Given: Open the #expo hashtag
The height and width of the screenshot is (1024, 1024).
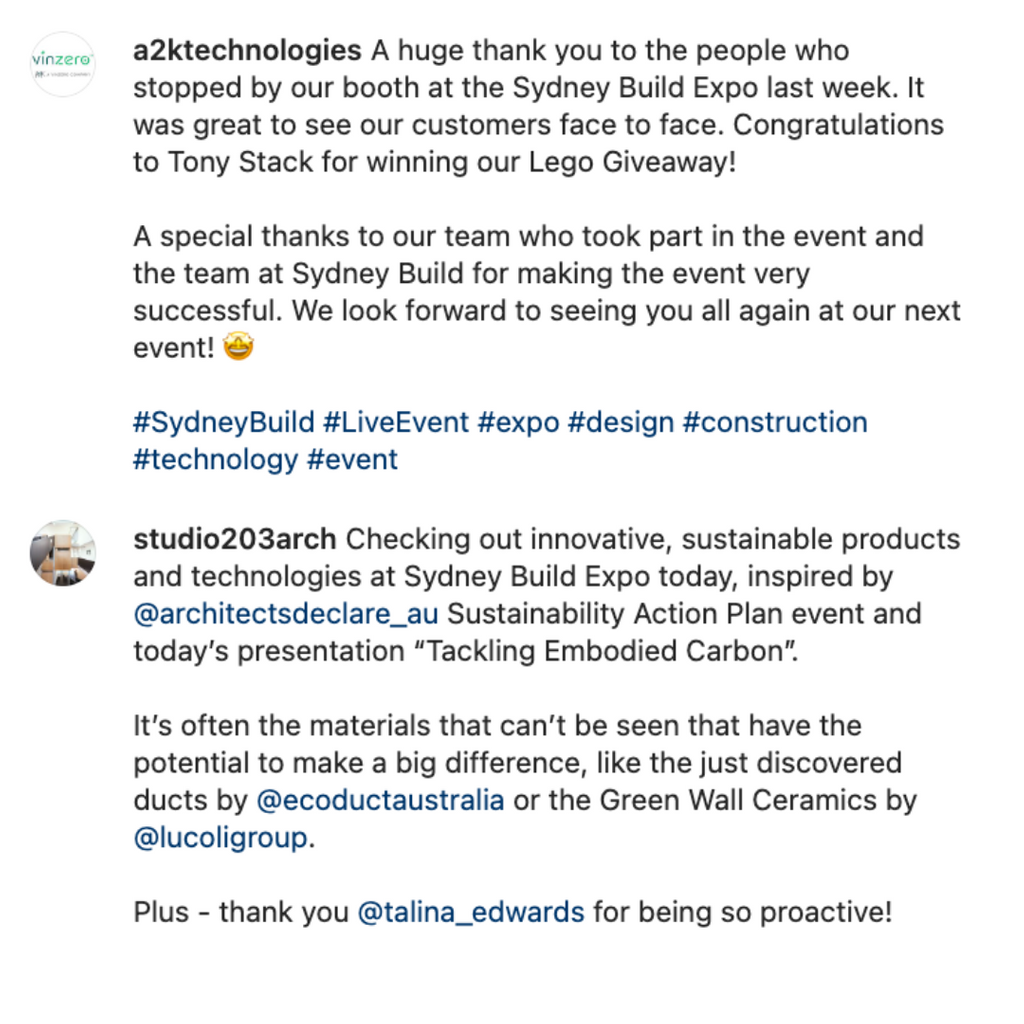Looking at the screenshot, I should (x=519, y=423).
